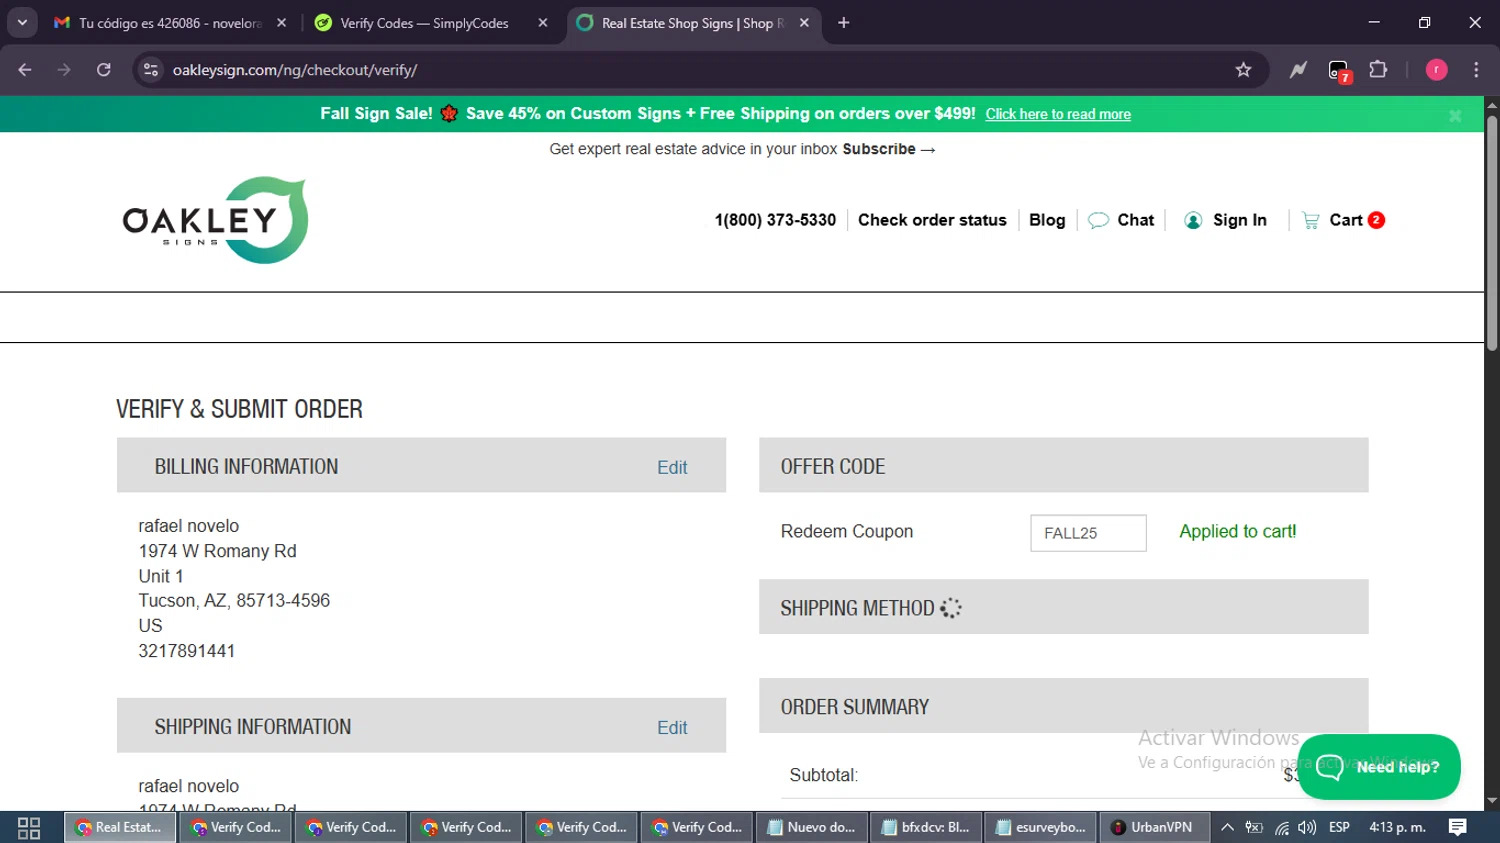
Task: Open the Real Estat... taskbar window
Action: click(x=120, y=827)
